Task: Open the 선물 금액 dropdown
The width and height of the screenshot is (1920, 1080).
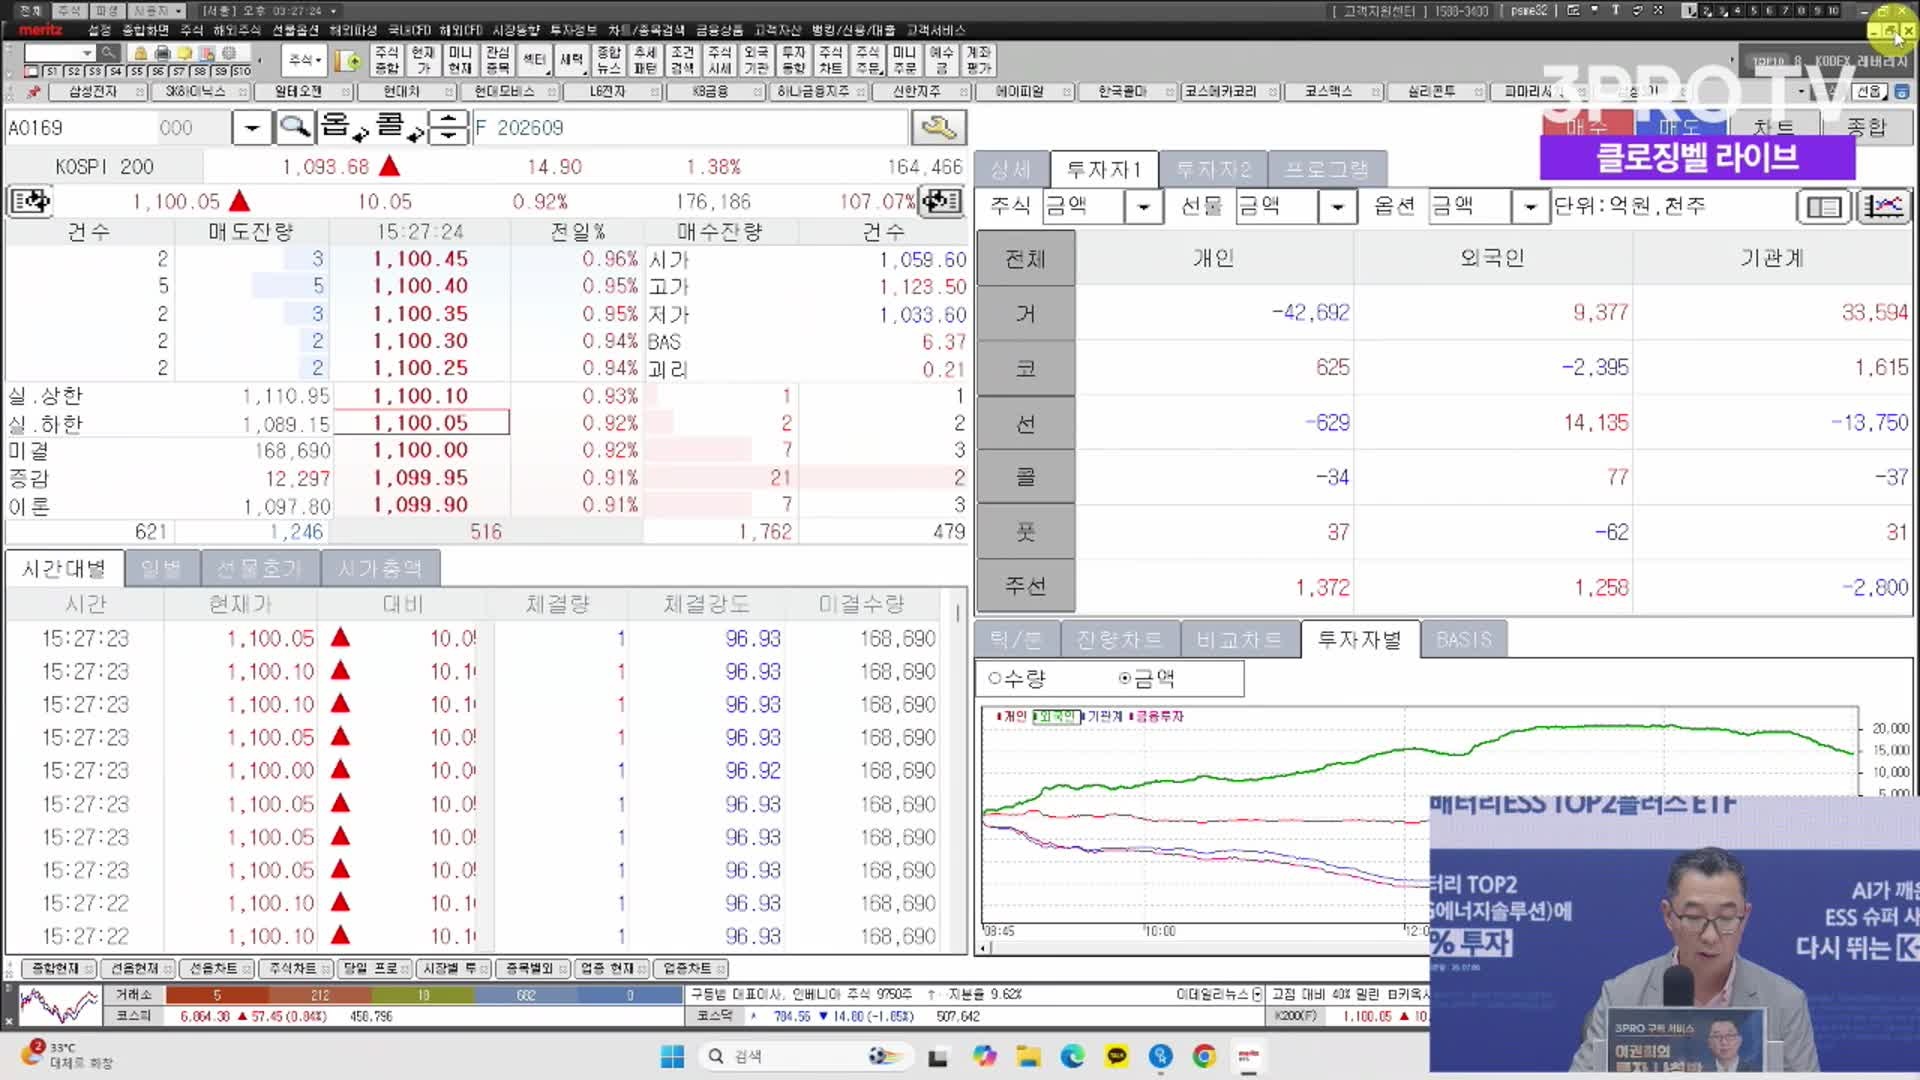Action: 1336,207
